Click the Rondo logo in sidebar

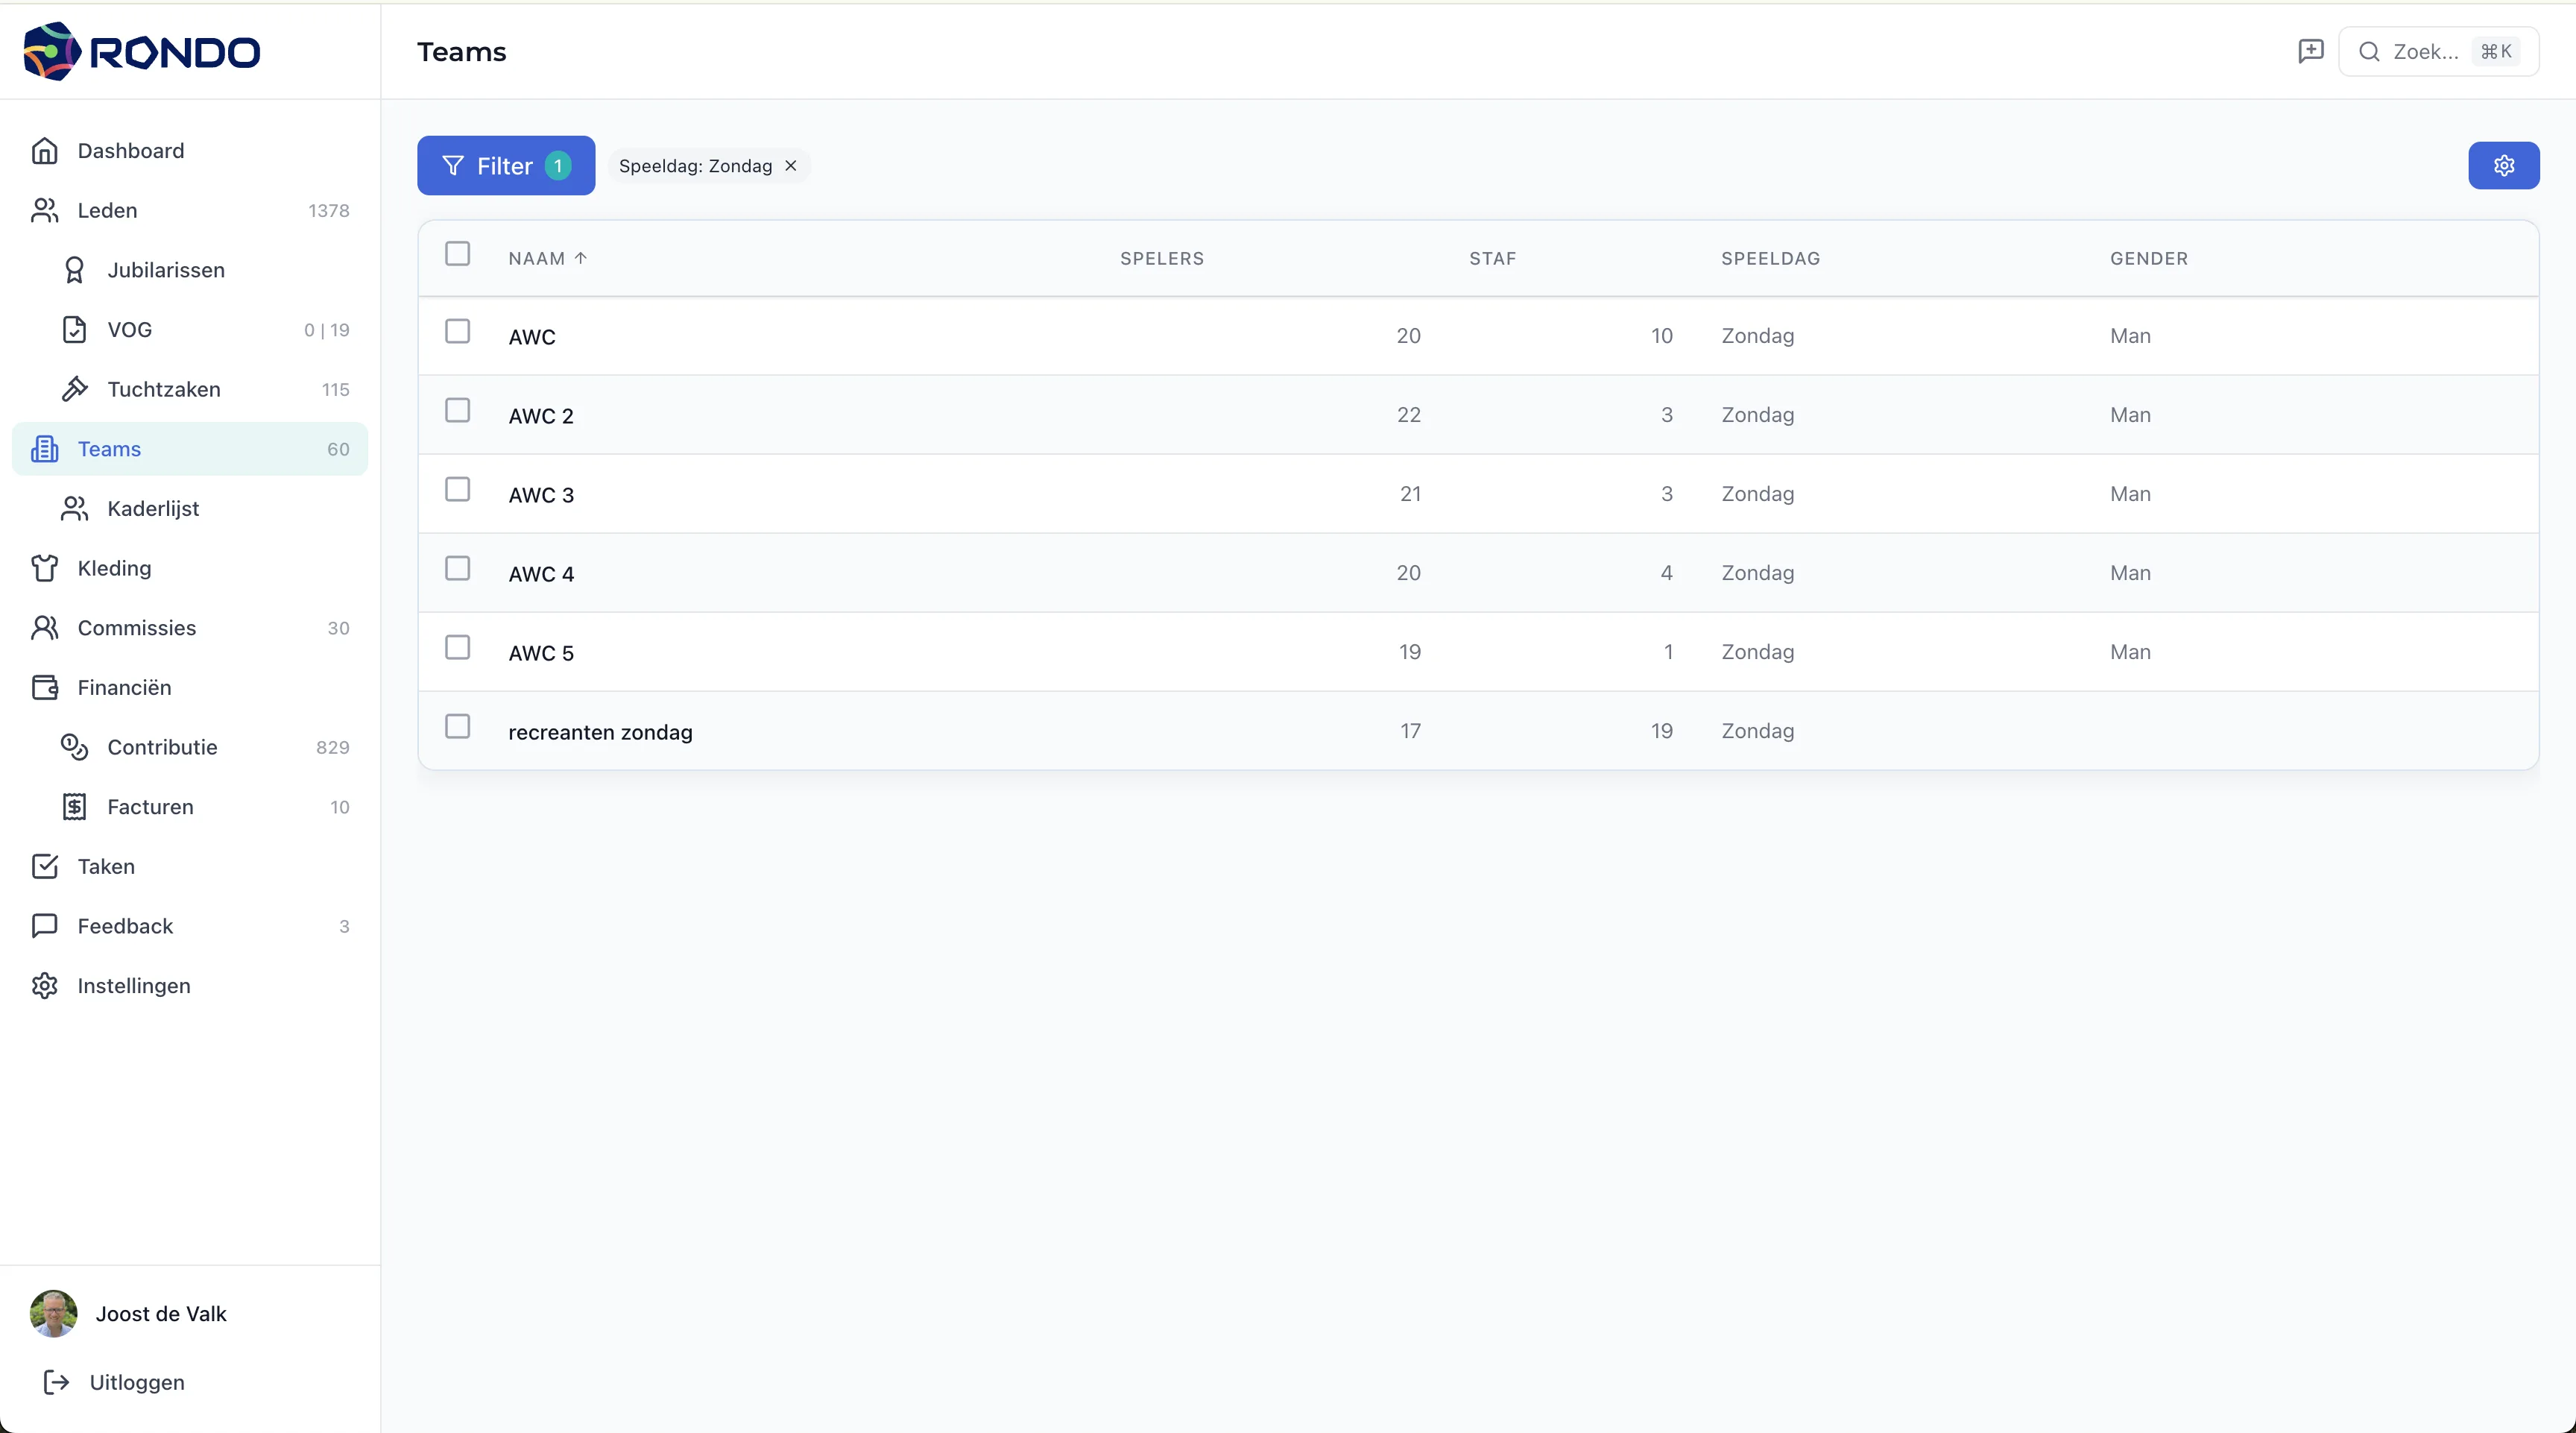point(141,51)
